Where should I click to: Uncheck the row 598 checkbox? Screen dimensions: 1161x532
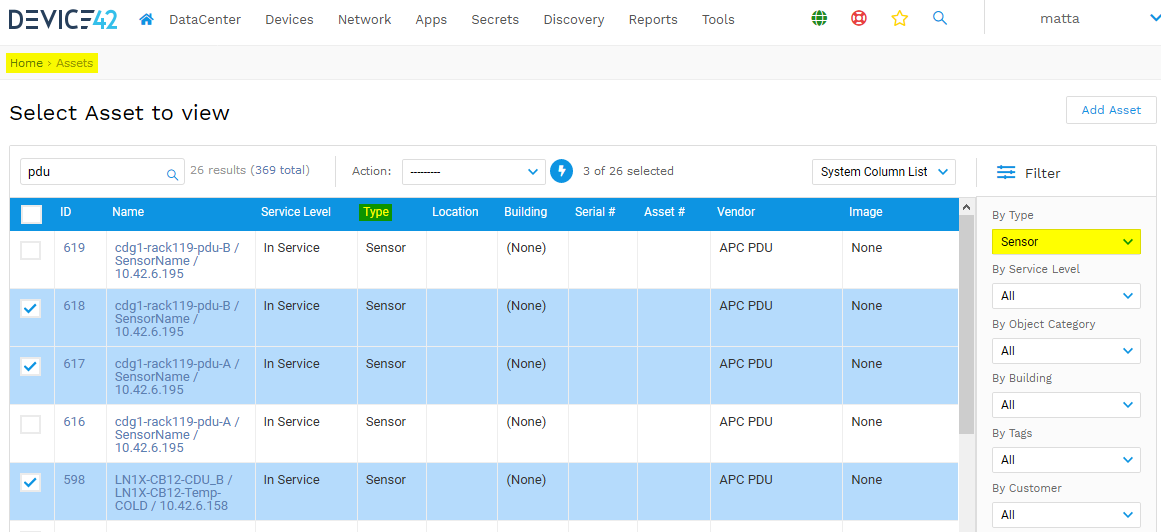point(30,482)
